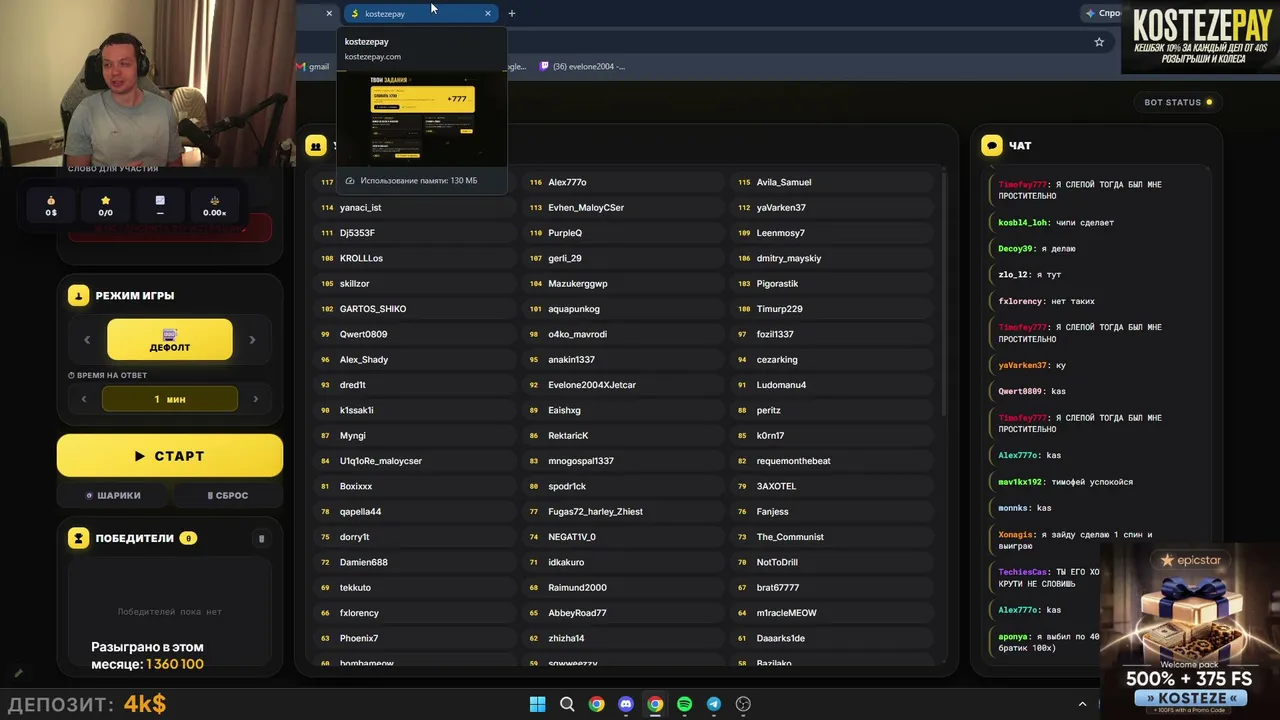This screenshot has width=1280, height=720.
Task: Select participant Dj5353F
Action: pos(414,233)
